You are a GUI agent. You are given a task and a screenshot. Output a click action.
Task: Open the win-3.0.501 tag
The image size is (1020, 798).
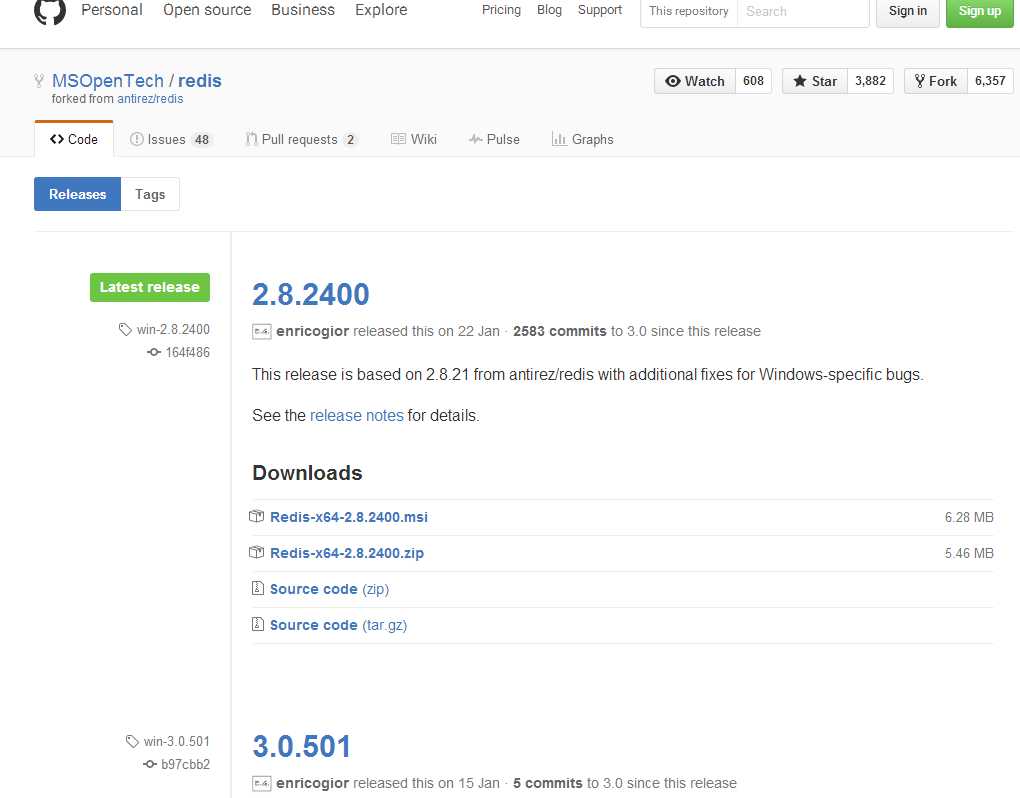177,741
